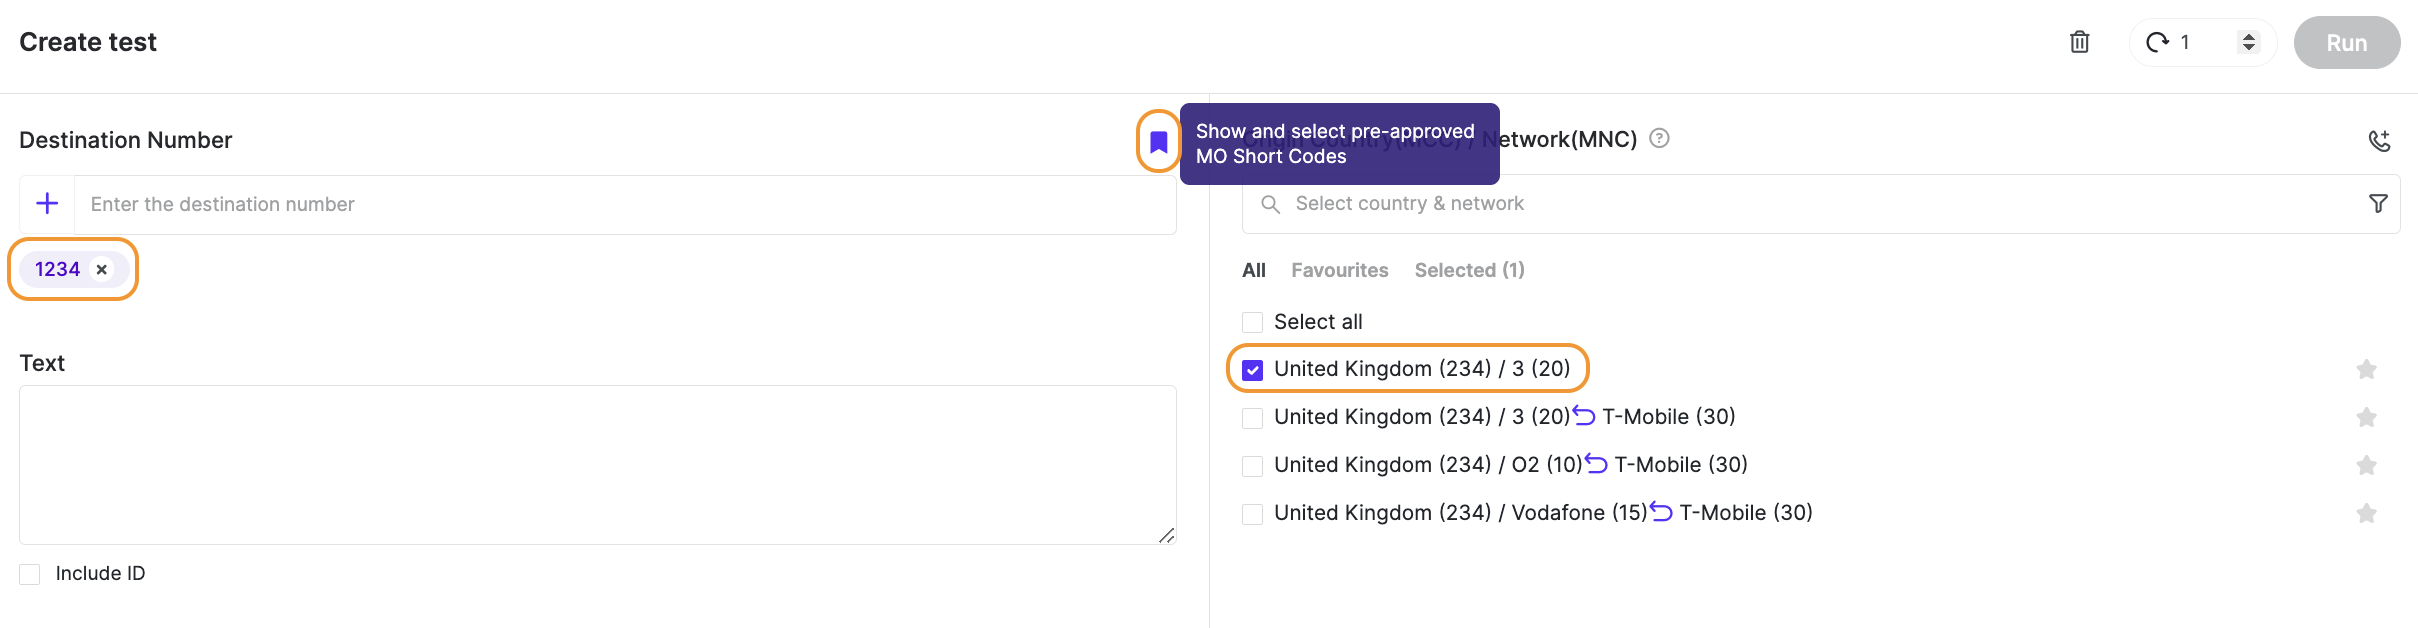Click the plus icon to add a destination number
Screen dimensions: 2418x628
click(46, 203)
